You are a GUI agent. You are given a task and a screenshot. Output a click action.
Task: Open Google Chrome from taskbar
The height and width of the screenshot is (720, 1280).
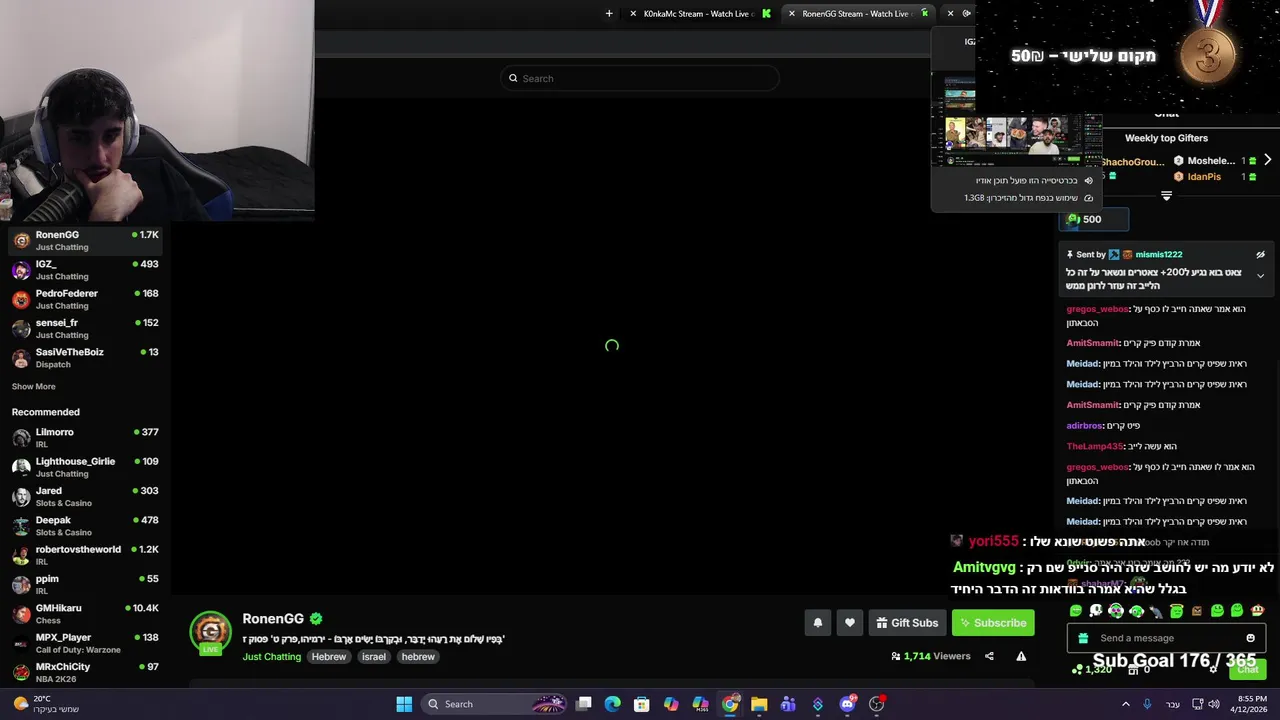pyautogui.click(x=730, y=704)
